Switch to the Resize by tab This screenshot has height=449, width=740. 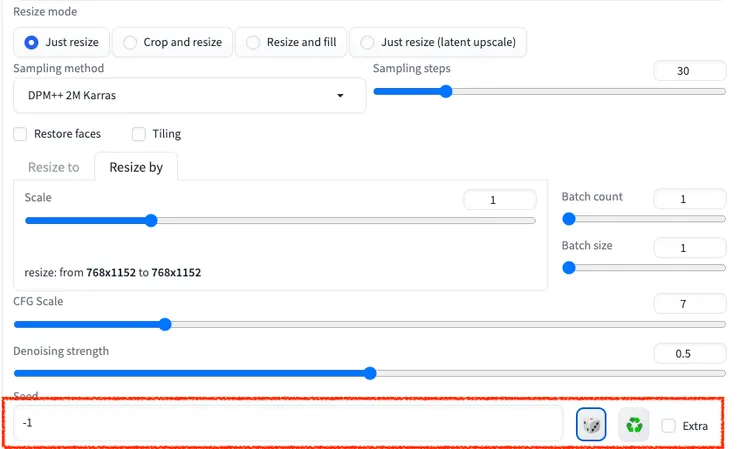point(136,167)
